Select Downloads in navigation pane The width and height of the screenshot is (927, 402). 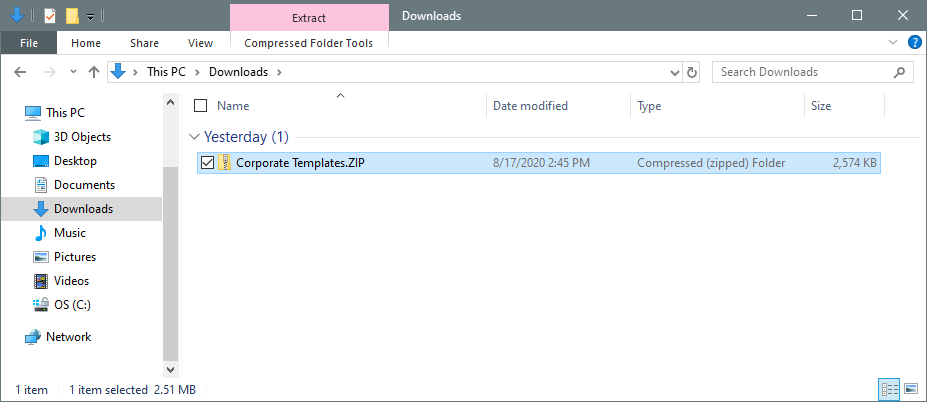[x=81, y=209]
